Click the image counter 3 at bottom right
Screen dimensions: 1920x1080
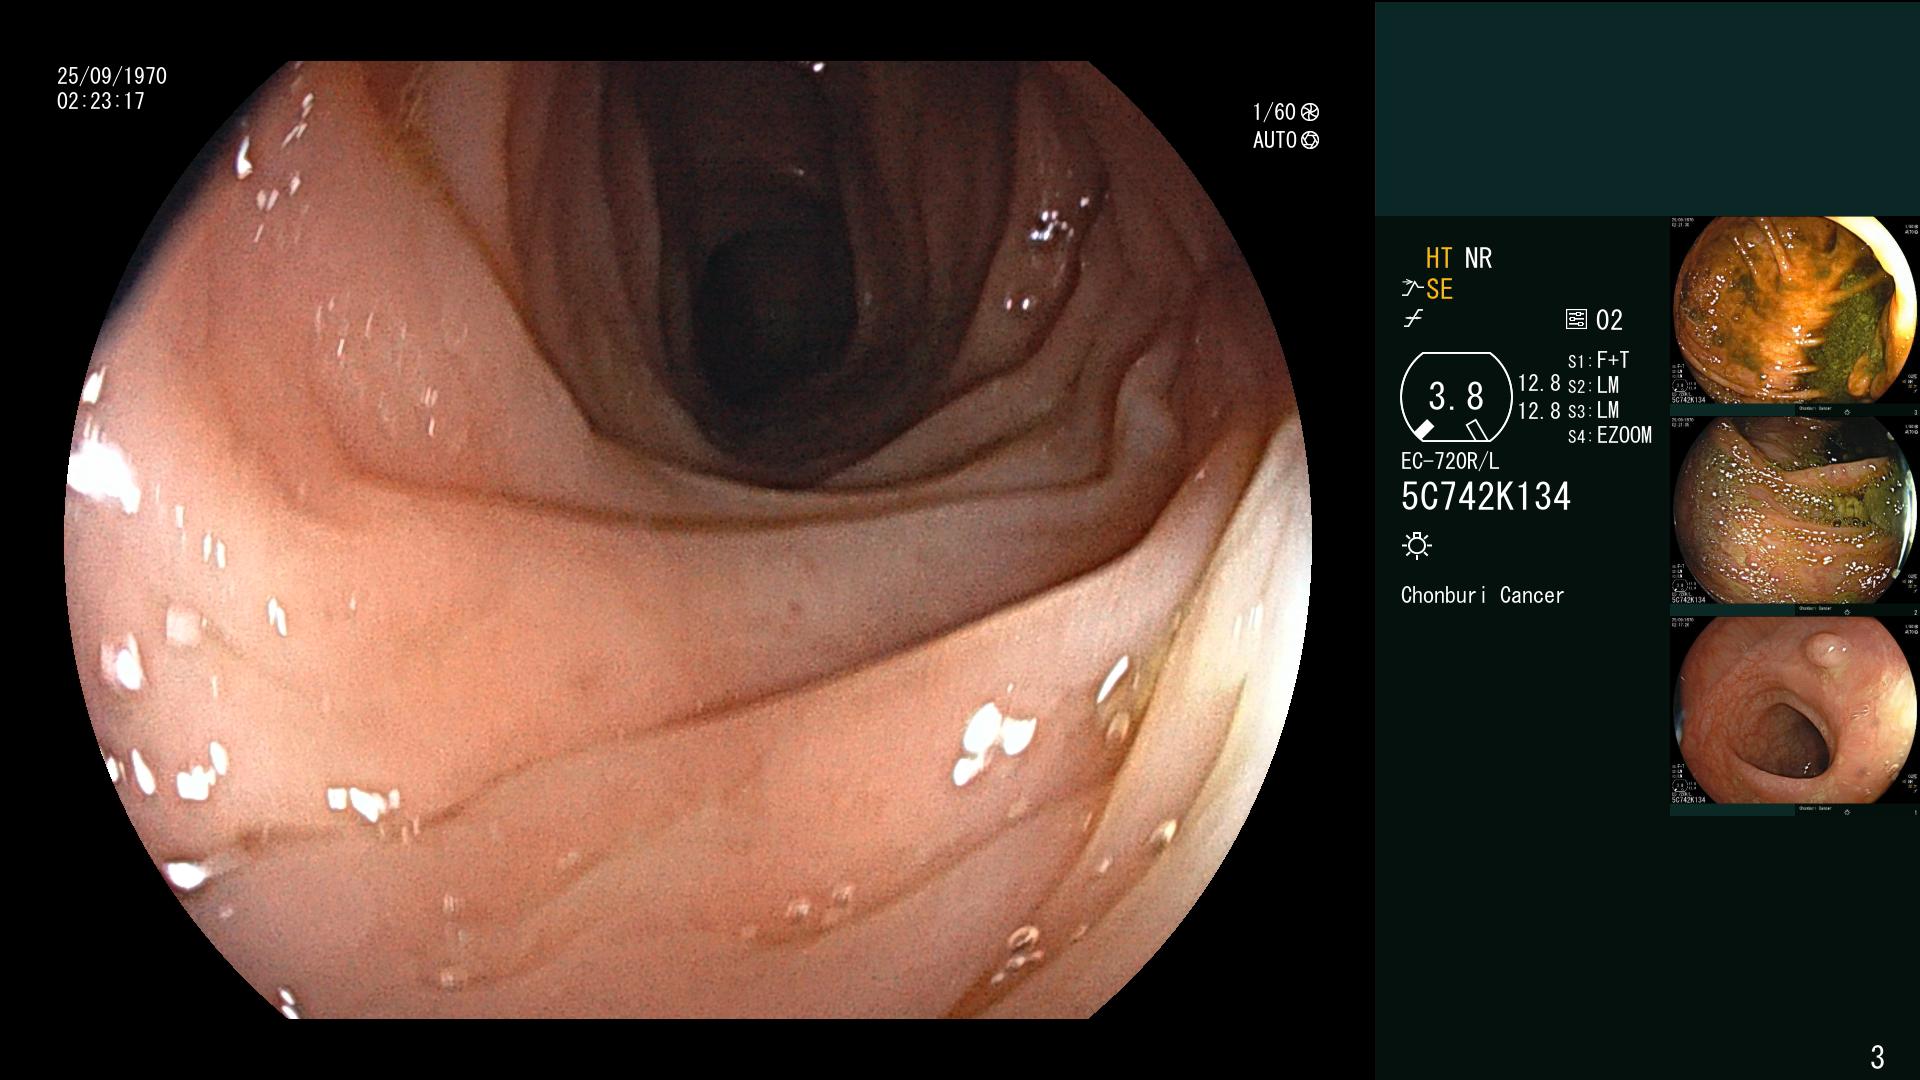(x=1877, y=1056)
